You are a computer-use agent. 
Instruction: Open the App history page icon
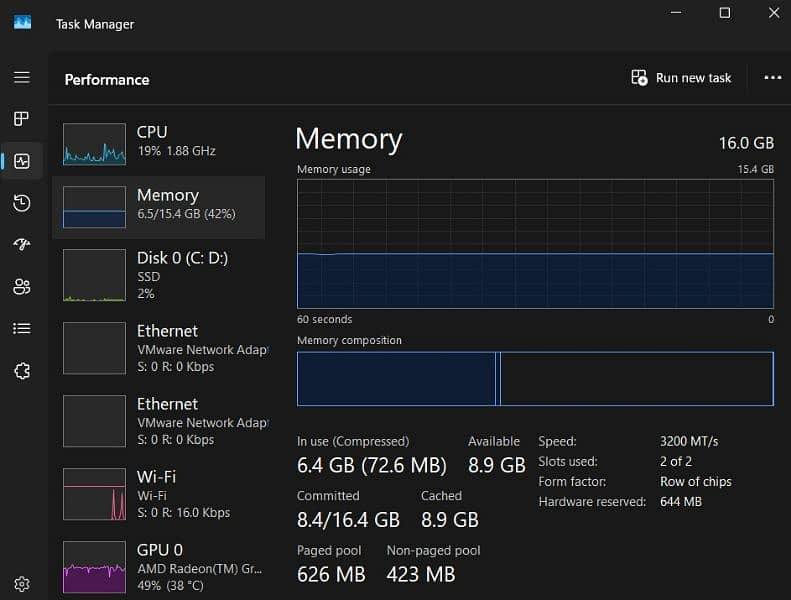(21, 203)
